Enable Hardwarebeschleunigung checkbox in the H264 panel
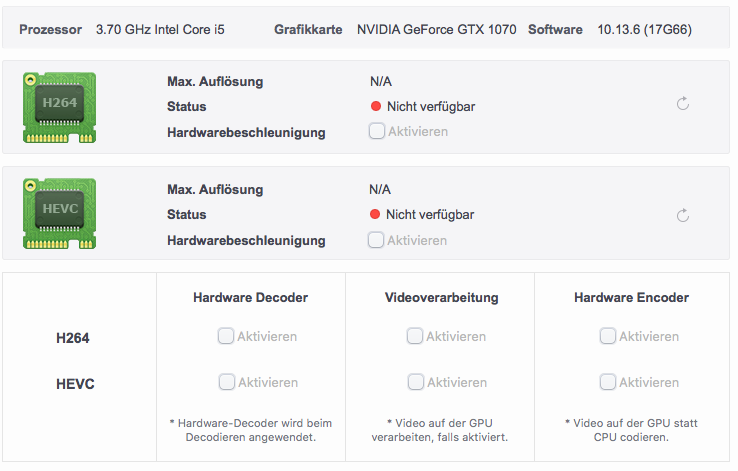This screenshot has height=471, width=738. point(377,131)
